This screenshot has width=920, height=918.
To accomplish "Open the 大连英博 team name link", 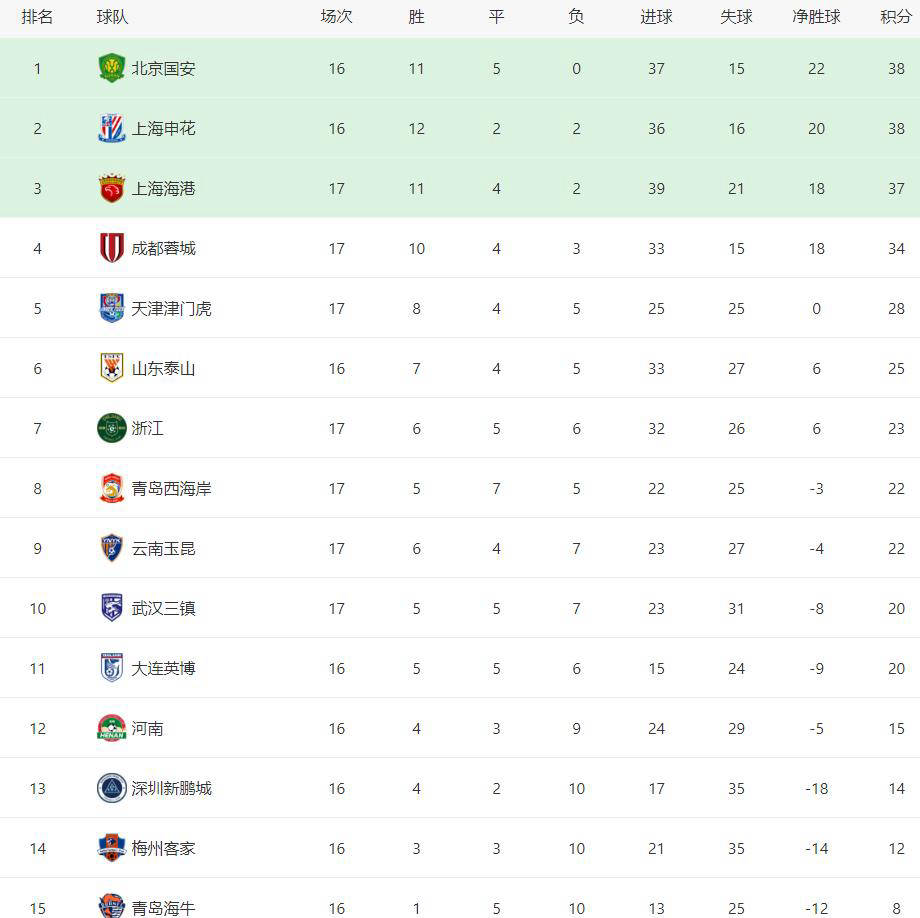I will coord(163,668).
